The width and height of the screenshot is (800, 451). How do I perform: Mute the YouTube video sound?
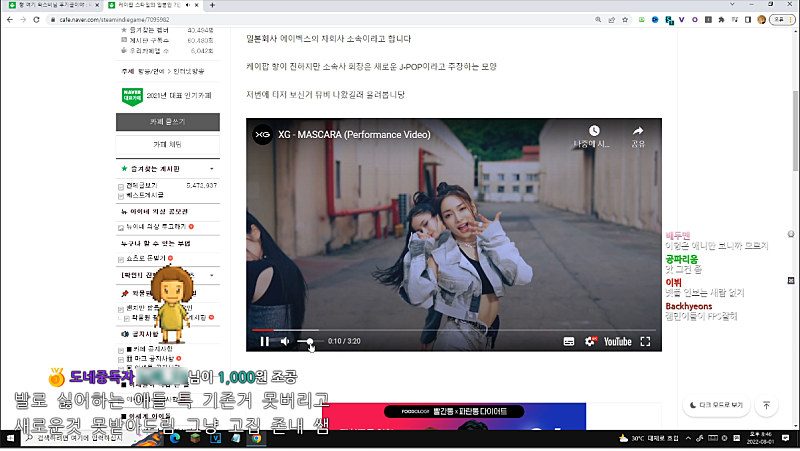pyautogui.click(x=285, y=341)
